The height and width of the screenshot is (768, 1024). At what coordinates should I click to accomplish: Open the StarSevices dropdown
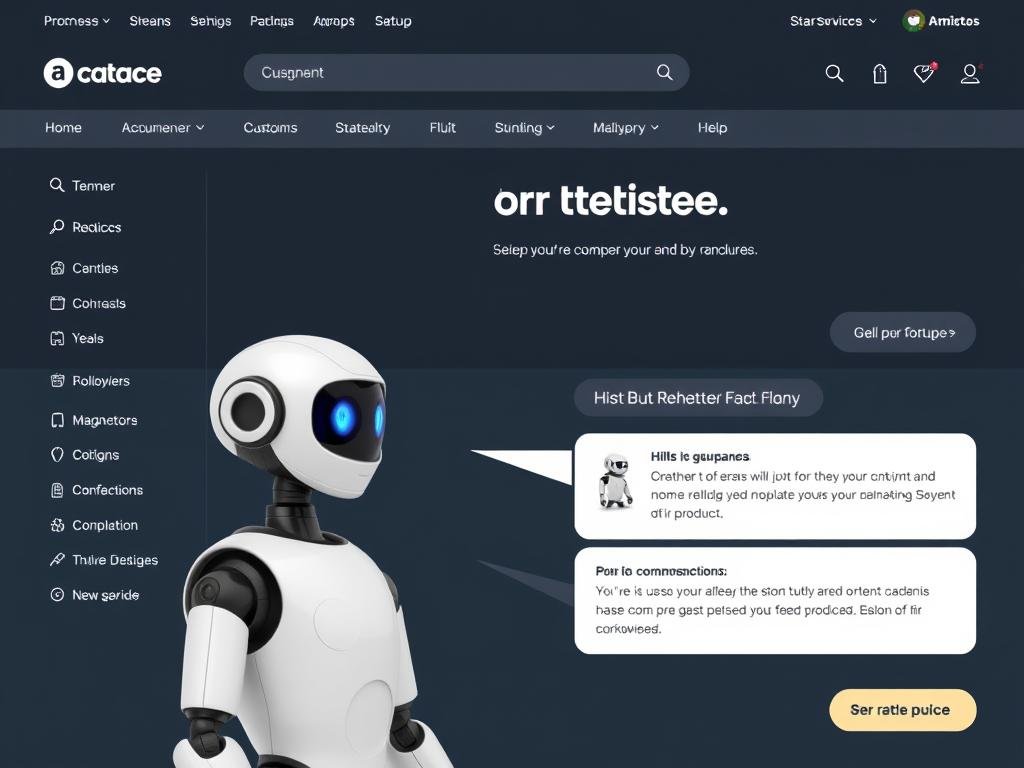click(833, 21)
